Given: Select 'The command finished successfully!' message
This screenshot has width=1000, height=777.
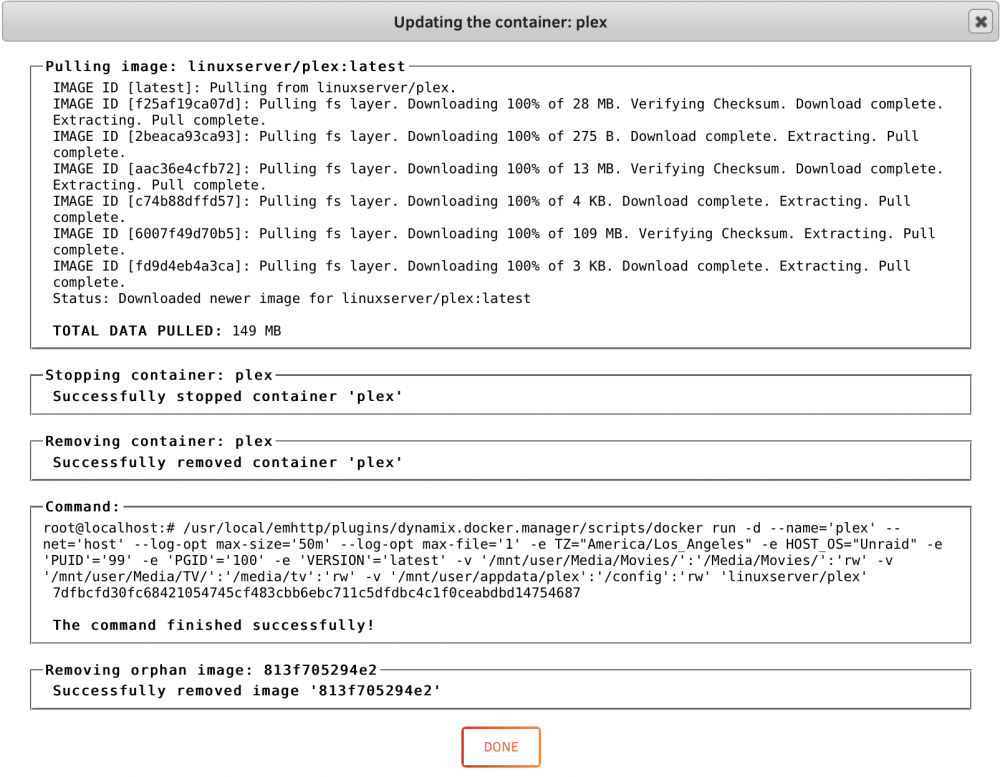Looking at the screenshot, I should pos(214,625).
